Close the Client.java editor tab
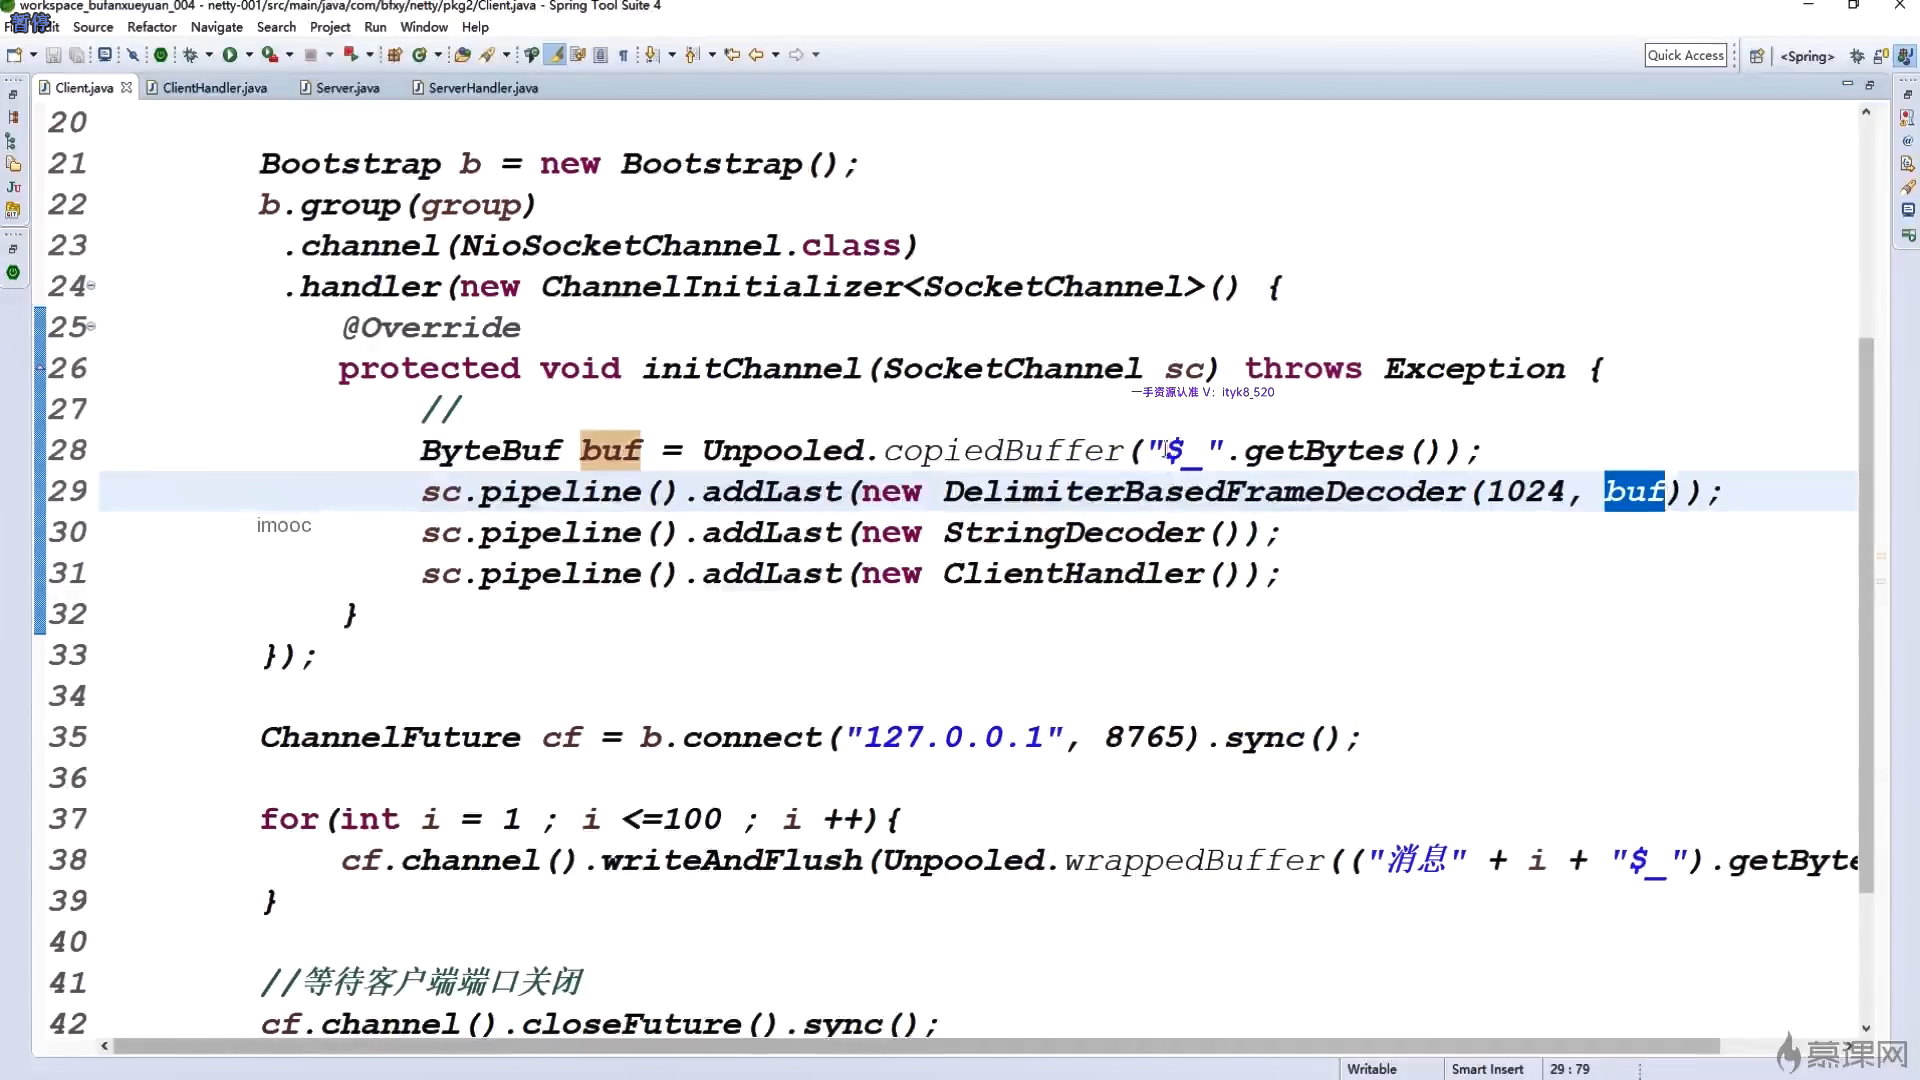1920x1080 pixels. 126,88
